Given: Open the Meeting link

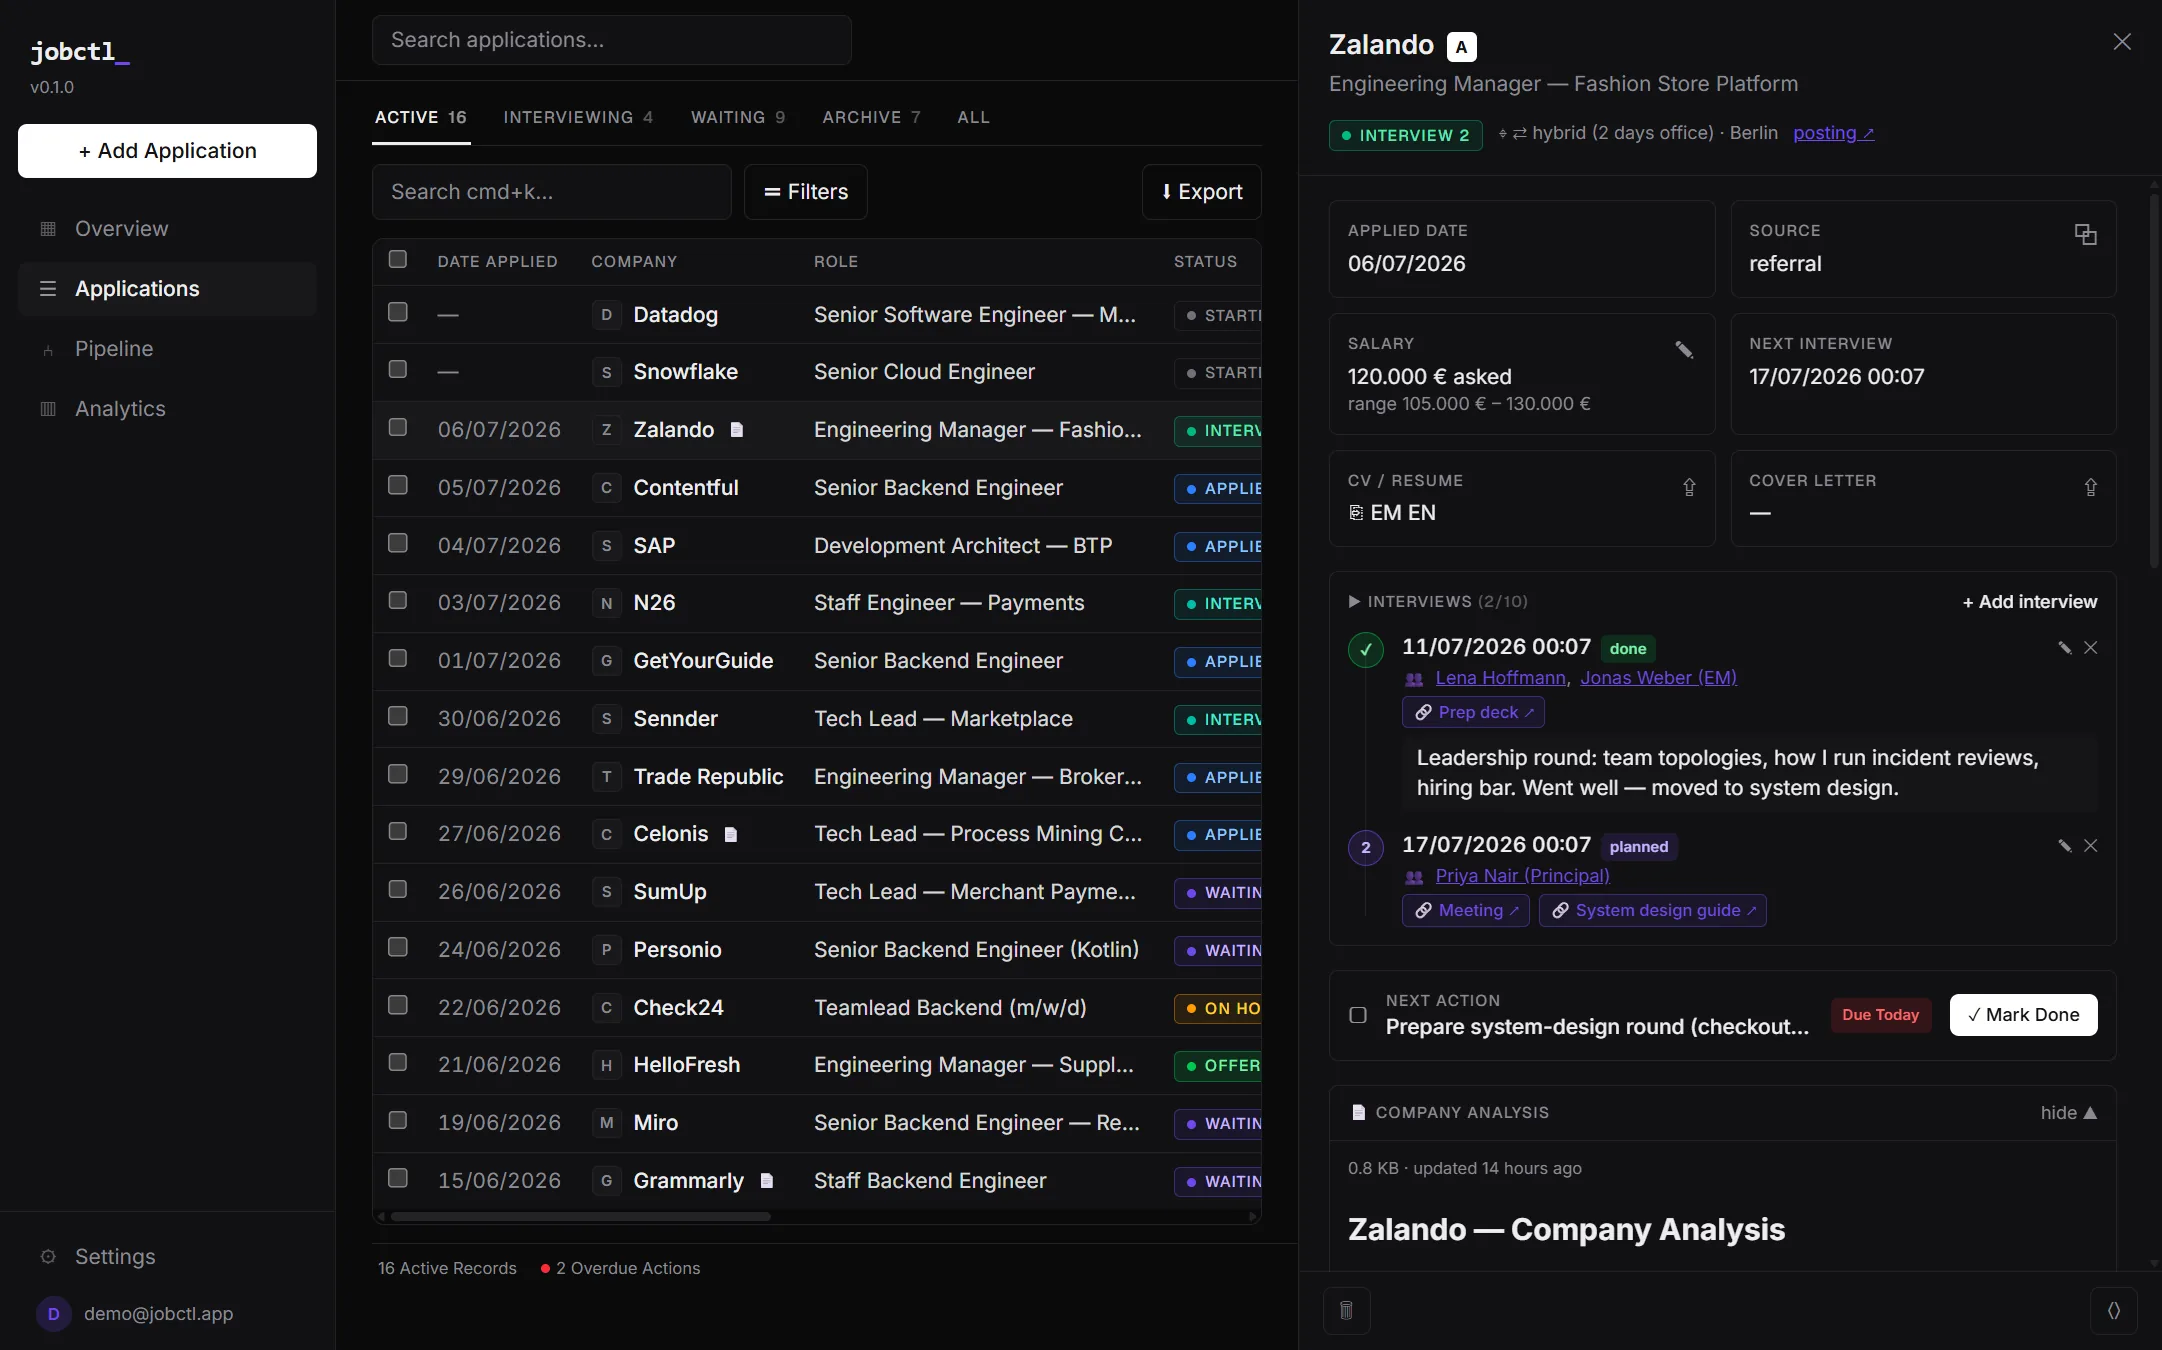Looking at the screenshot, I should tap(1466, 910).
